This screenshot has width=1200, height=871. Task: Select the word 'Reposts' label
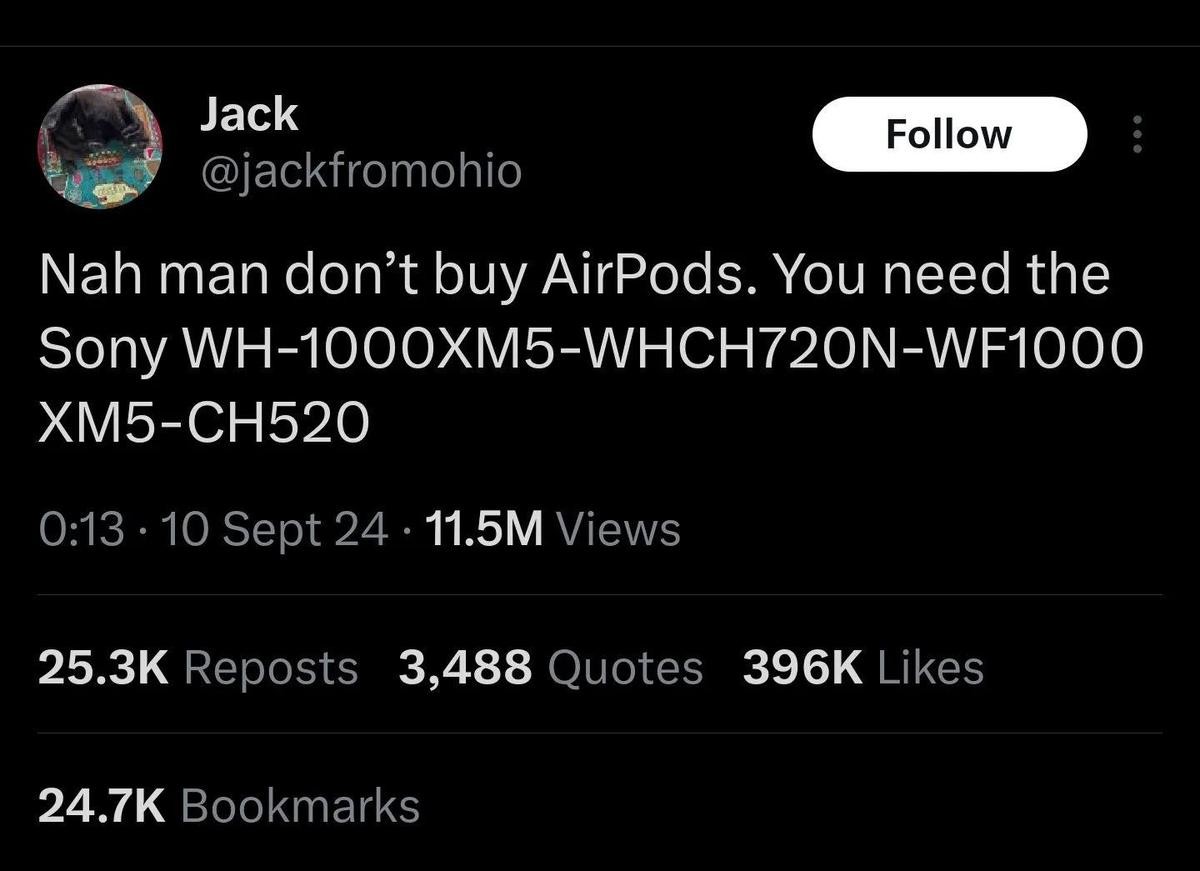[x=271, y=669]
